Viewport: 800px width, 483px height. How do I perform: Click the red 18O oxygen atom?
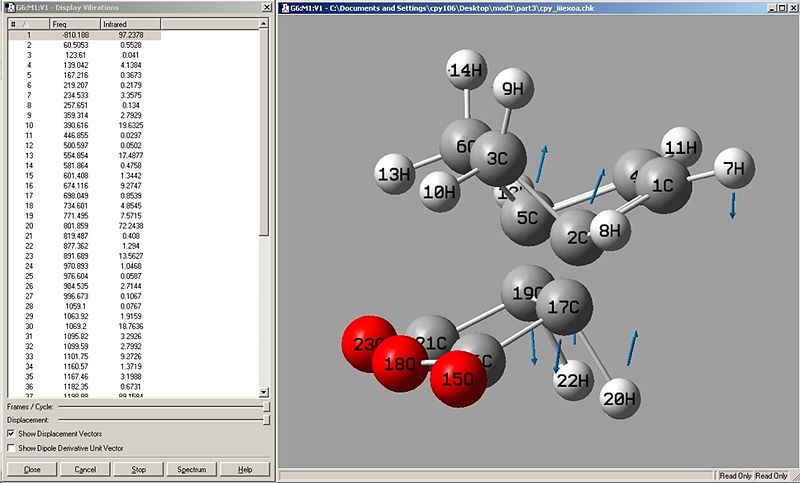[400, 364]
